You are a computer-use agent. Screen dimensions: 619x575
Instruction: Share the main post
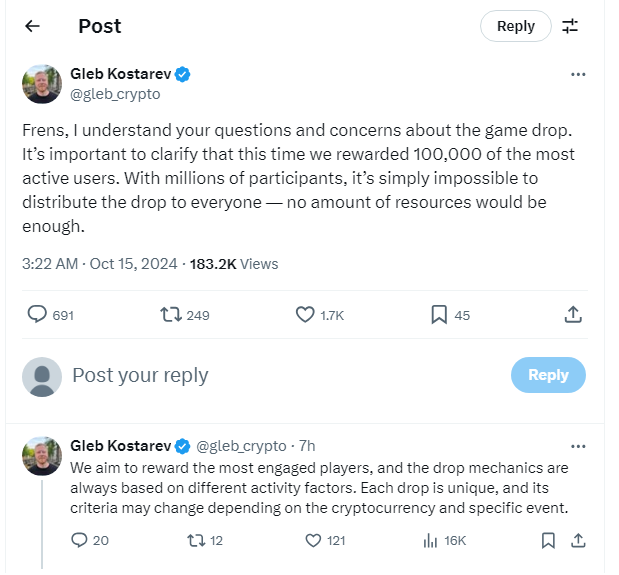click(x=573, y=315)
